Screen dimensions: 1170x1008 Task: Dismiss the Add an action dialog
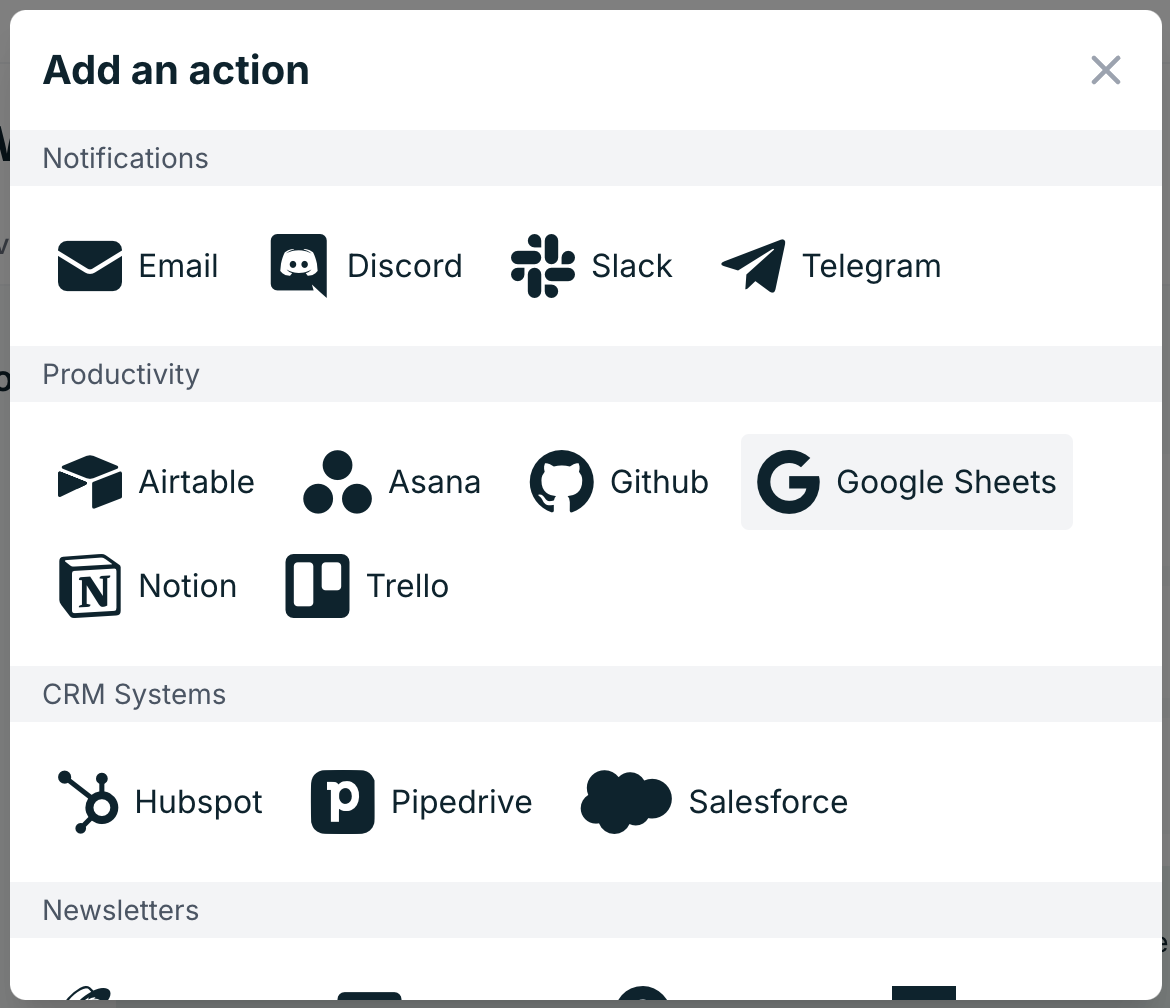(1105, 70)
